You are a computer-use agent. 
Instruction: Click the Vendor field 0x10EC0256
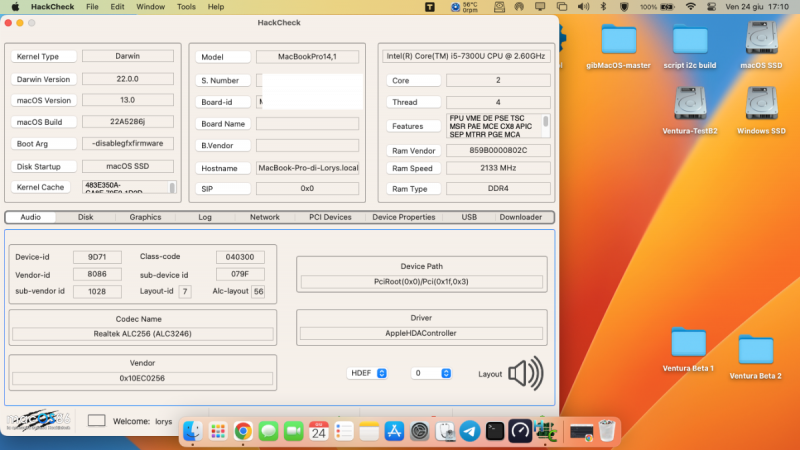pos(142,378)
